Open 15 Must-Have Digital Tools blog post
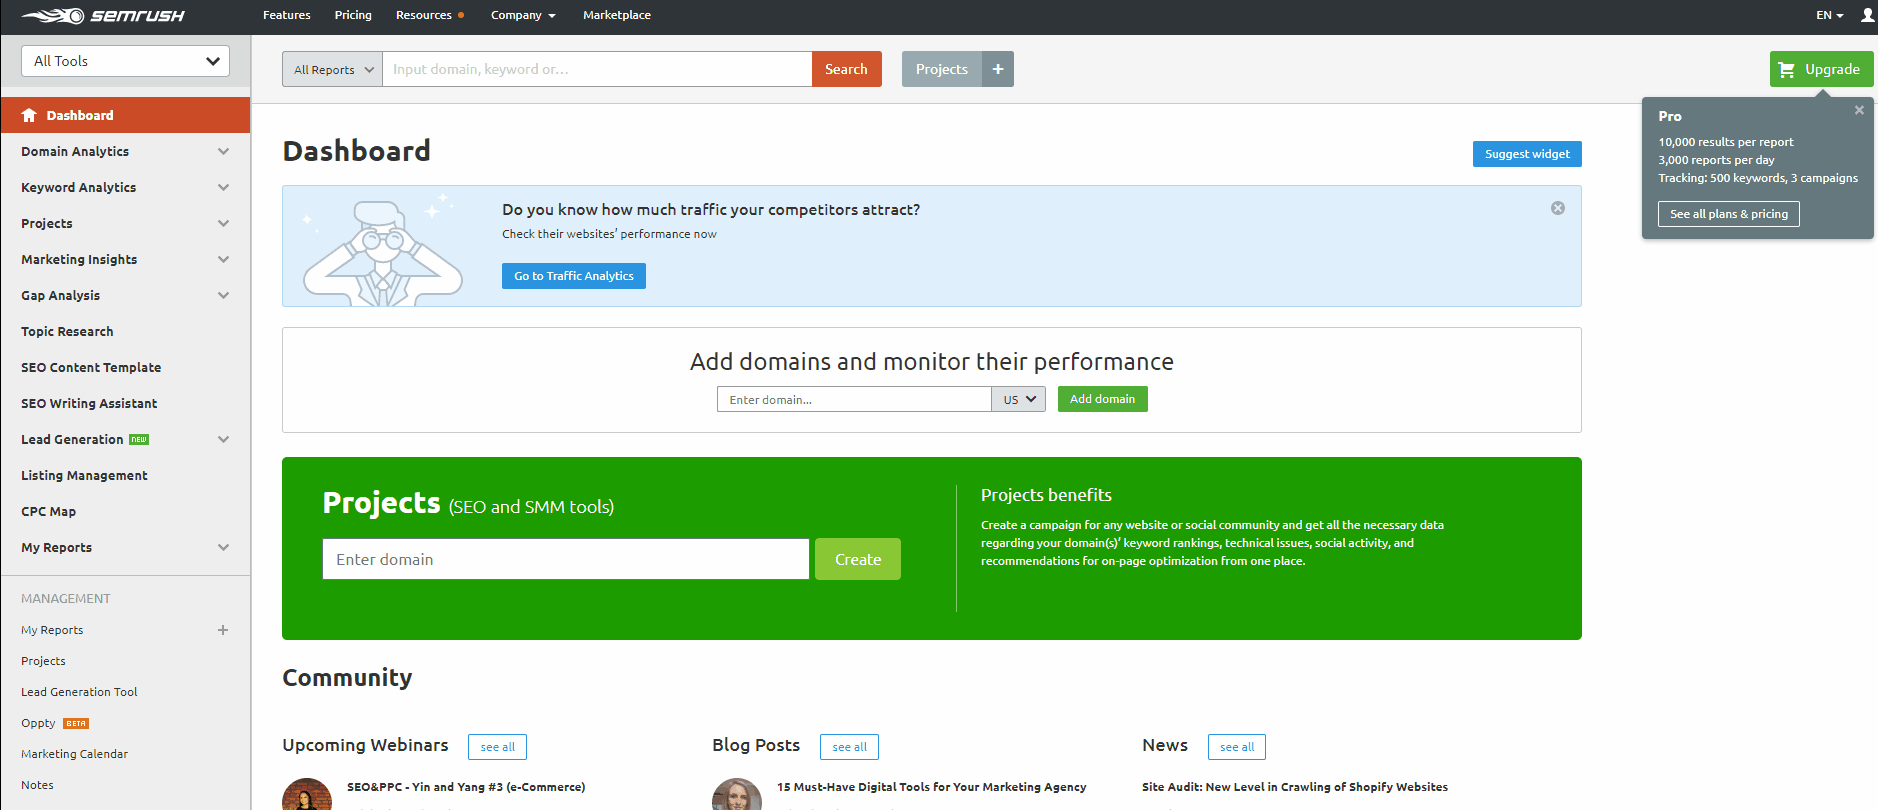The height and width of the screenshot is (810, 1878). 931,787
